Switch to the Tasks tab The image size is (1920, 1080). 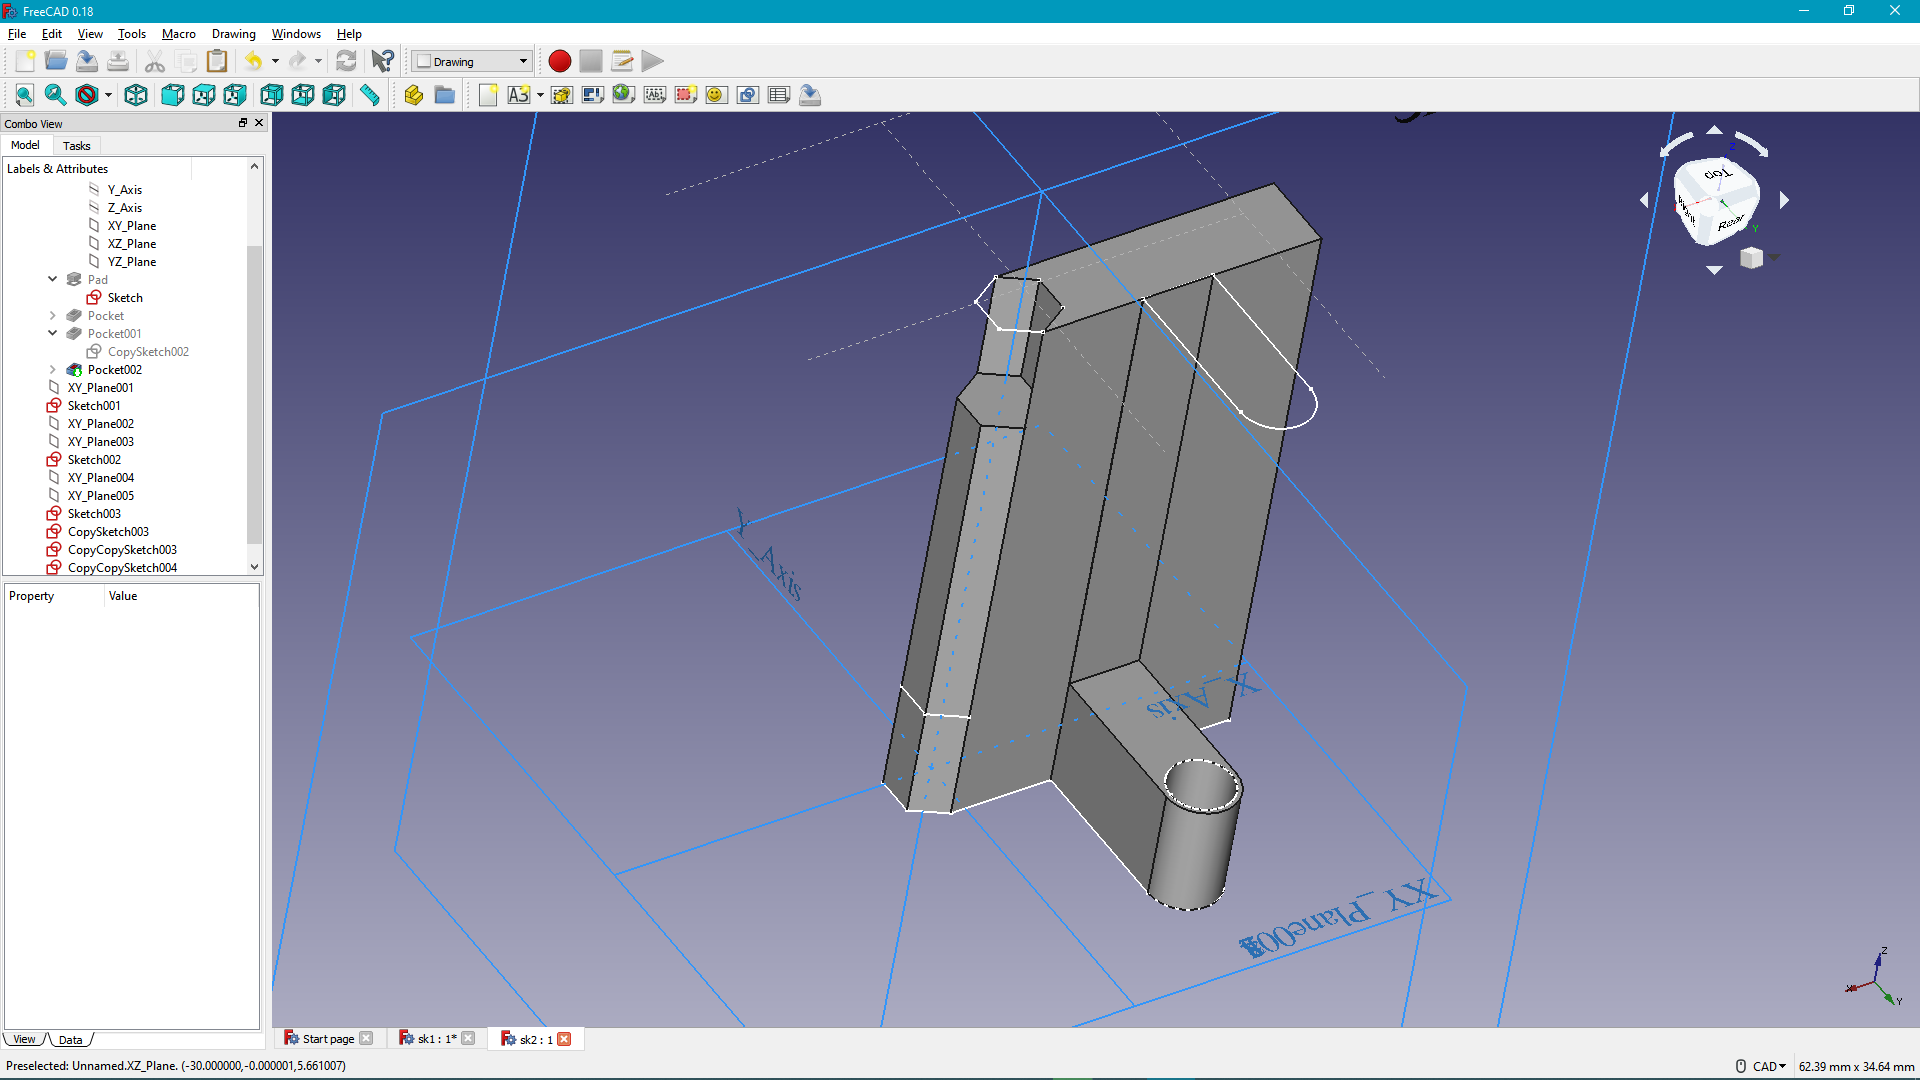(76, 146)
